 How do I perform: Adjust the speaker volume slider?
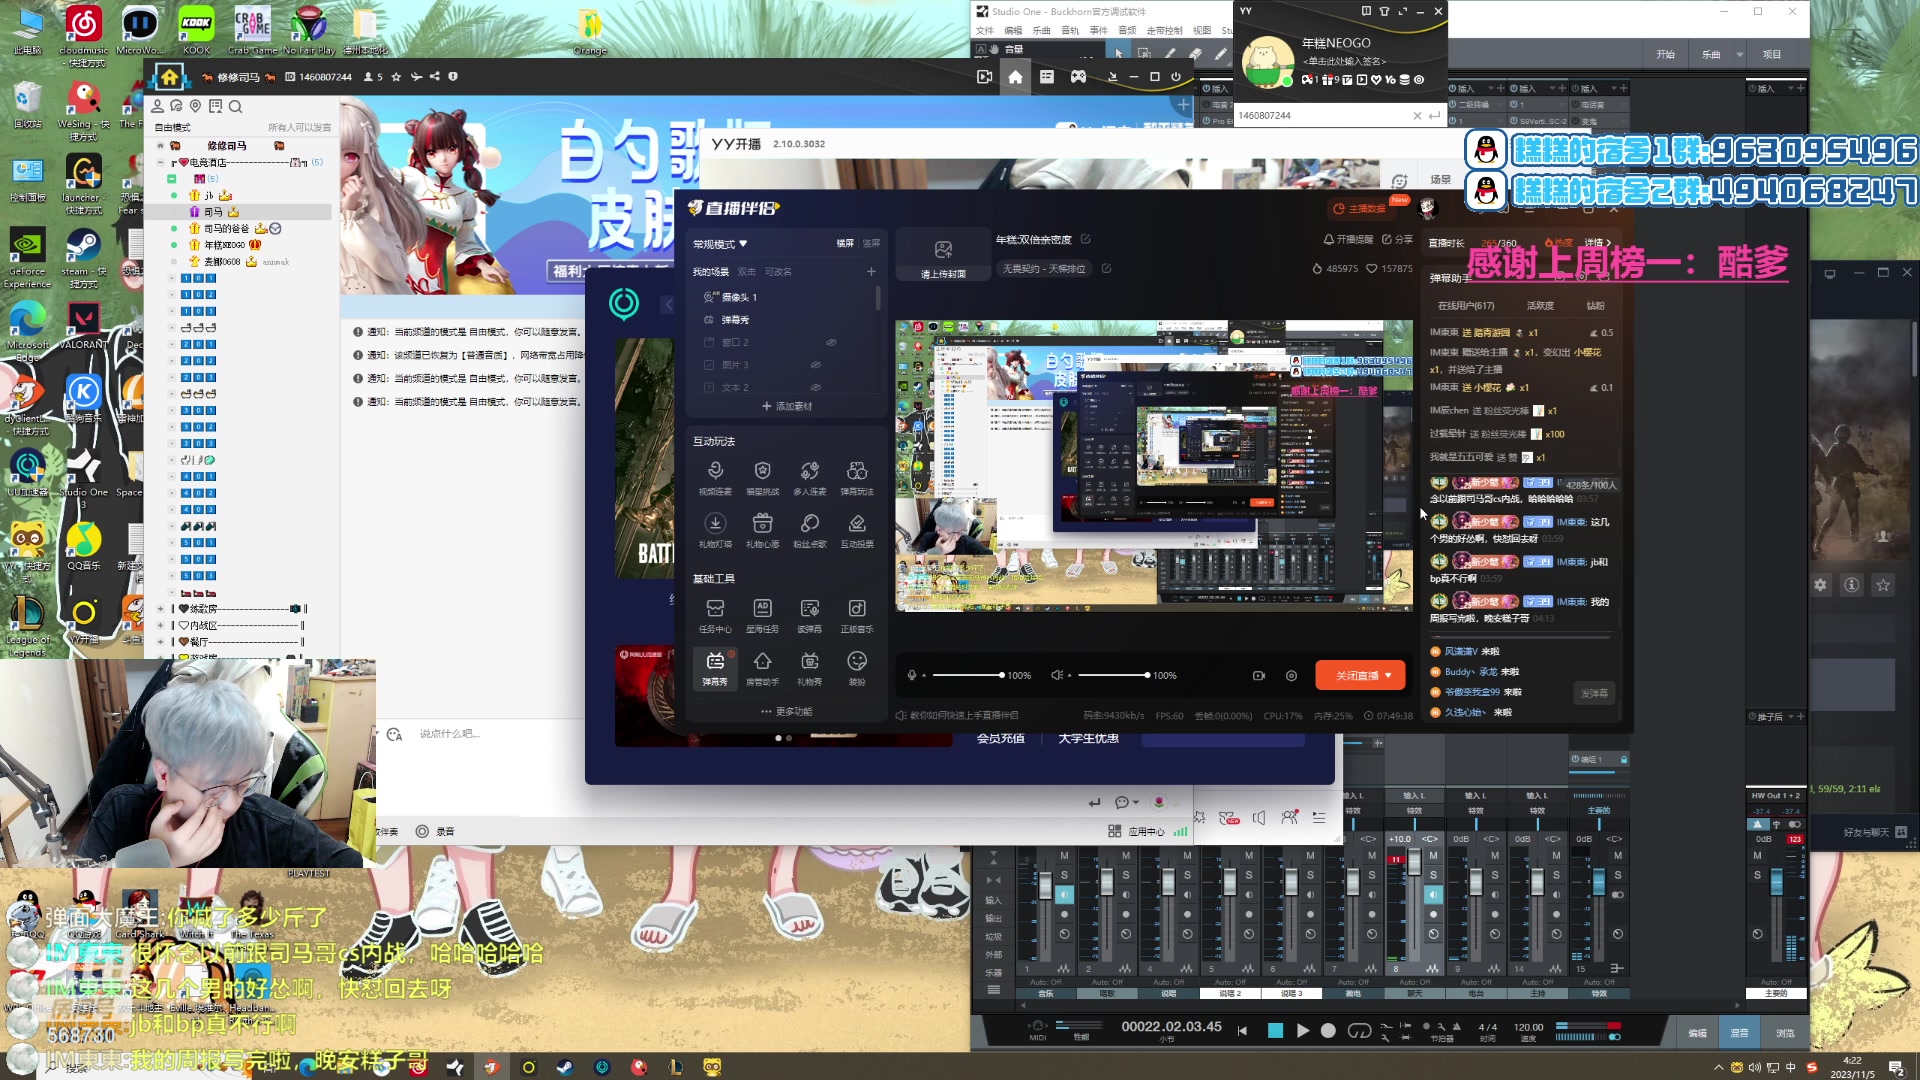click(1112, 676)
